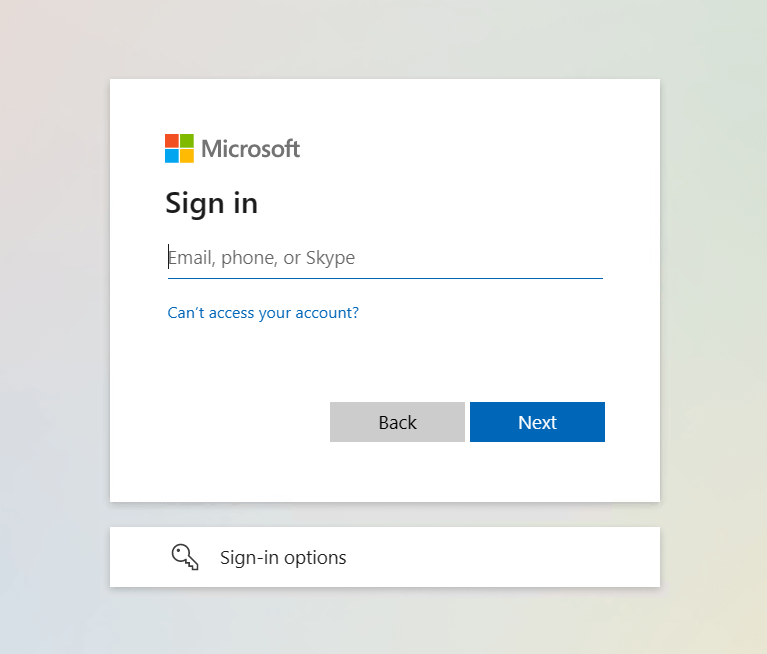Viewport: 767px width, 654px height.
Task: Click the green square of the Microsoft logo
Action: click(187, 141)
